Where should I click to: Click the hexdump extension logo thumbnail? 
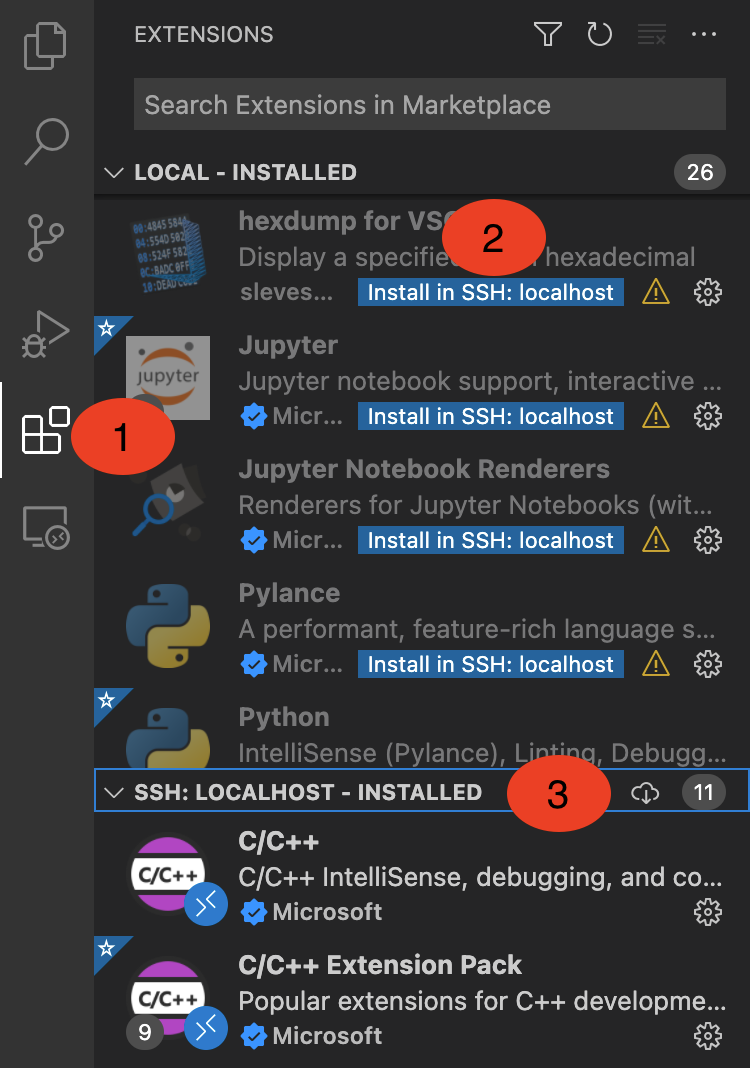pos(168,253)
